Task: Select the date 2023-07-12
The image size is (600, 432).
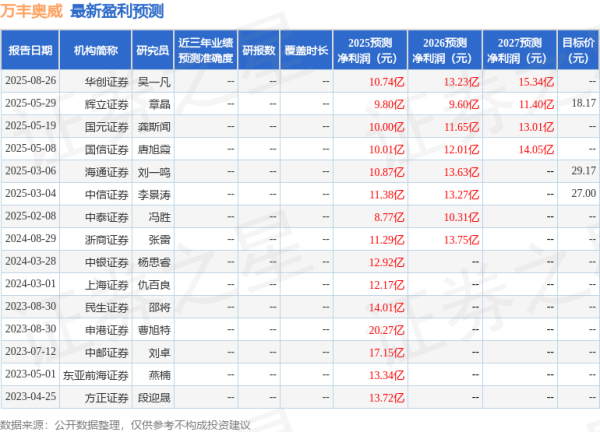Action: click(31, 352)
